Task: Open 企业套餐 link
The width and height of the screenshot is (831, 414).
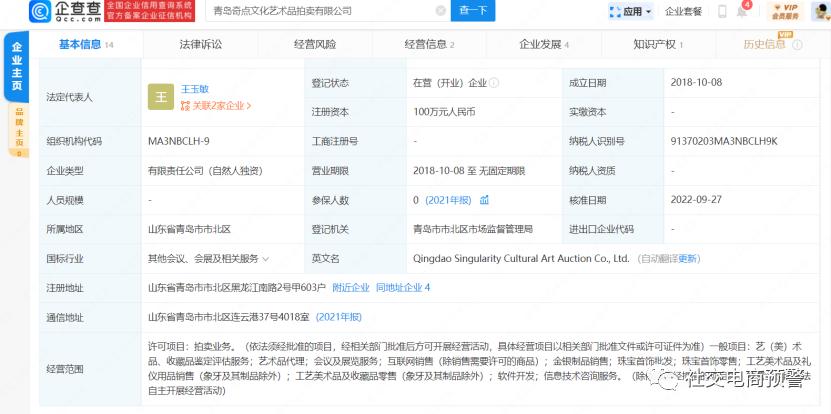Action: point(683,11)
